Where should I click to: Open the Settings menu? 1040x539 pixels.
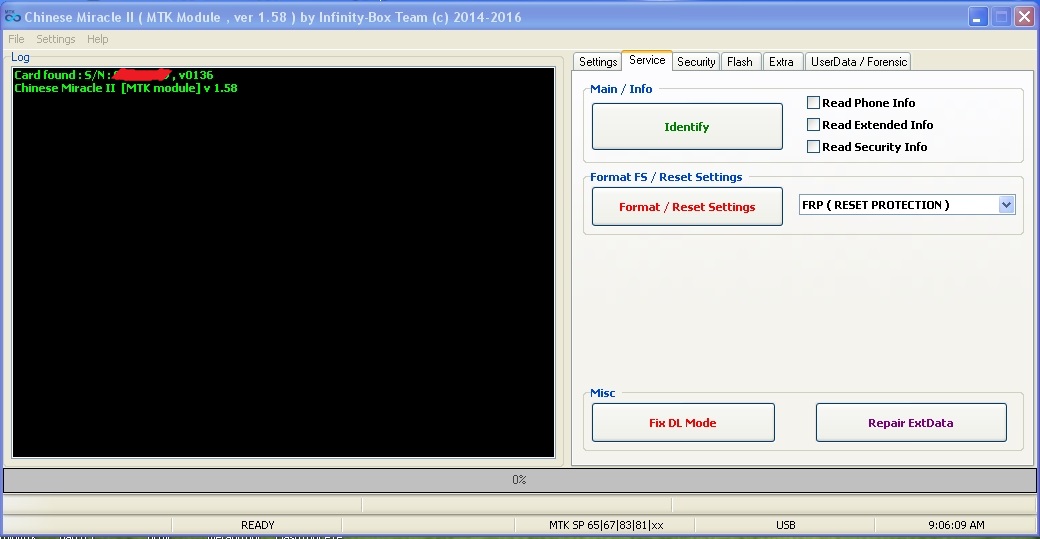tap(56, 39)
